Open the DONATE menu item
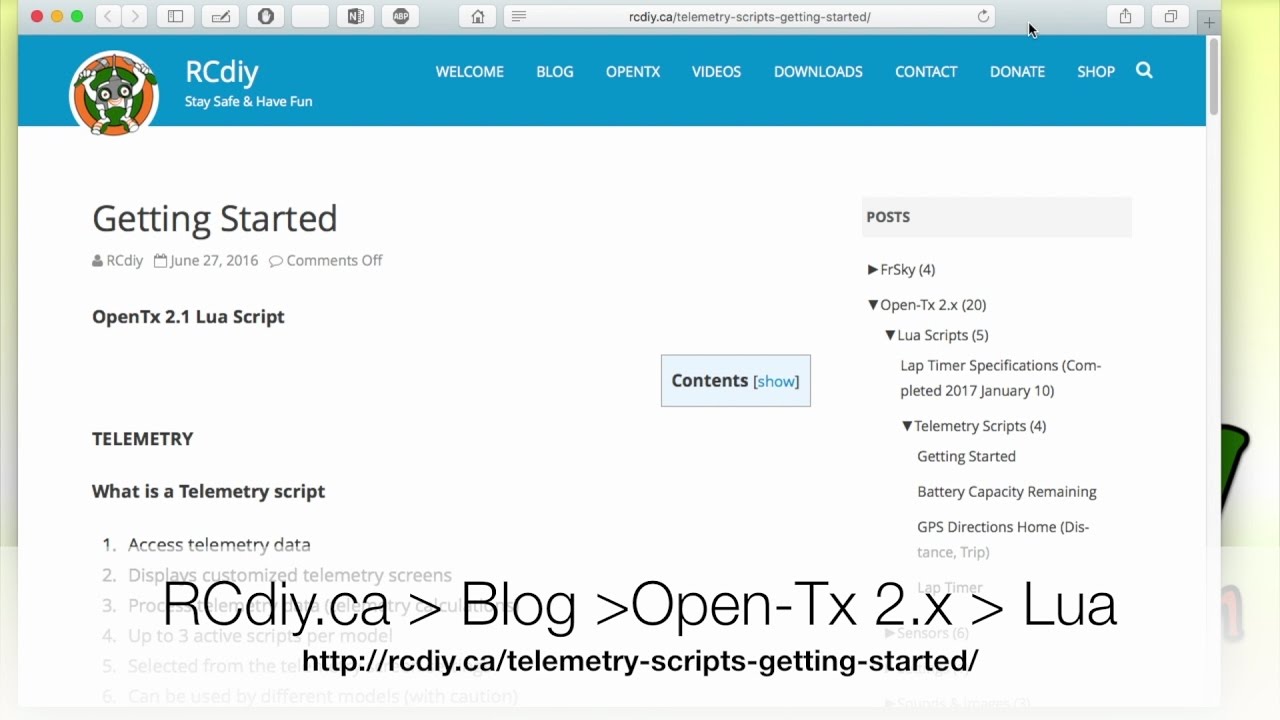Image resolution: width=1280 pixels, height=720 pixels. 1017,71
